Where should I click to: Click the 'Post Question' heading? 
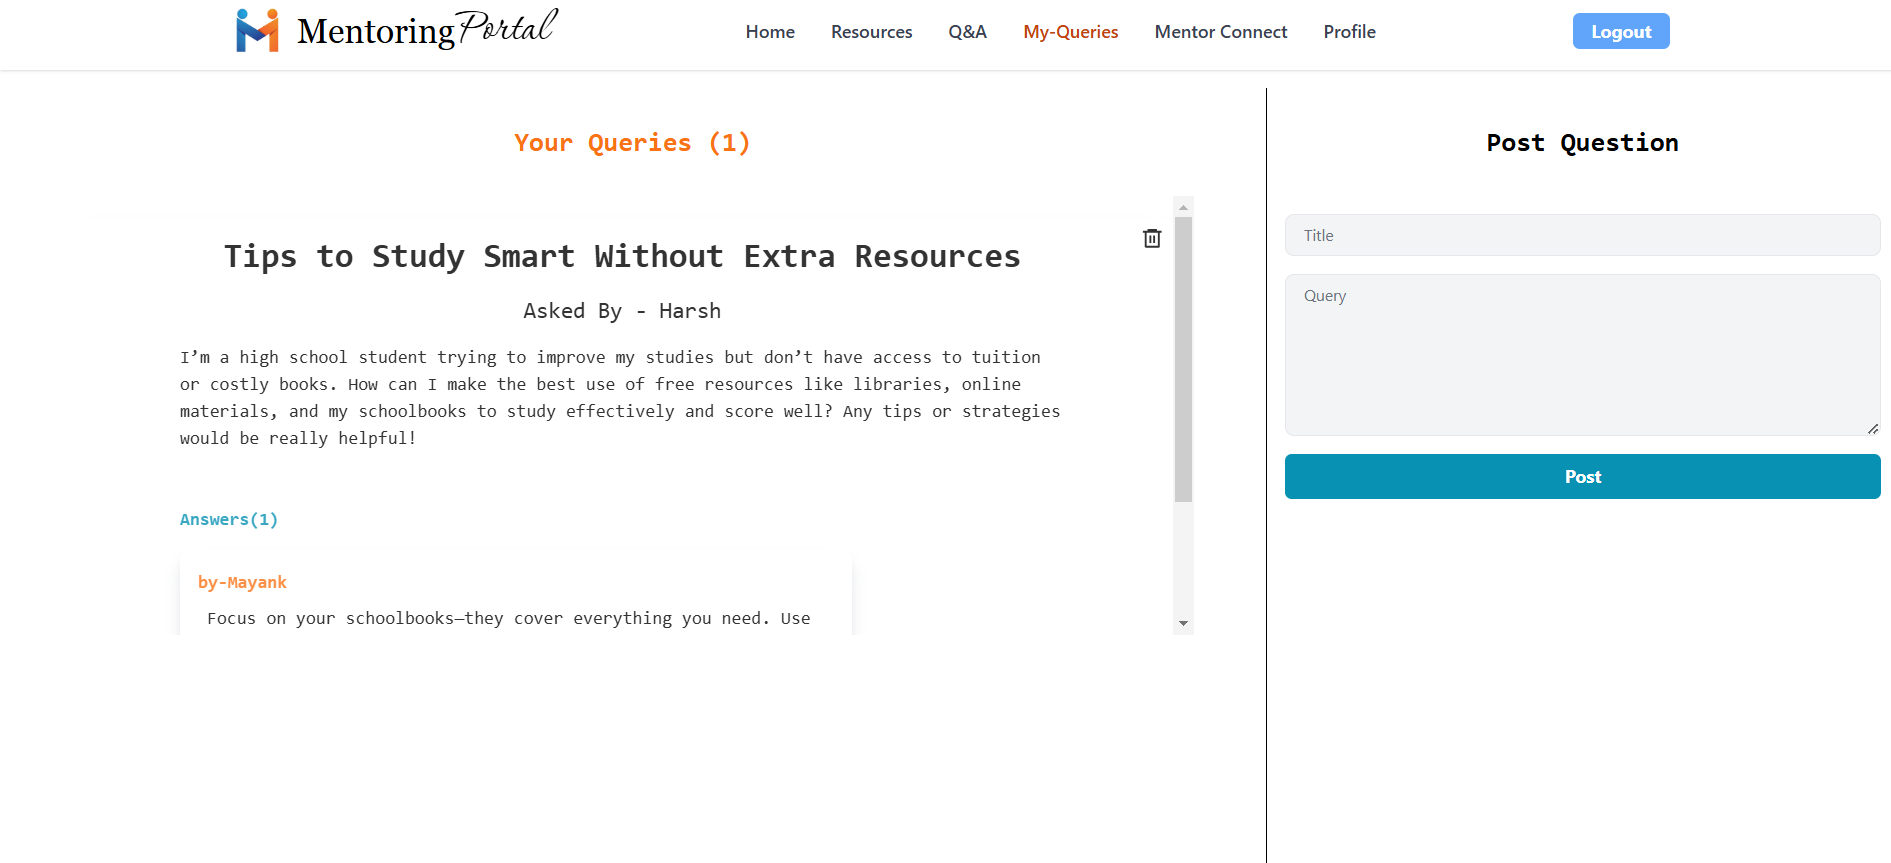click(x=1582, y=143)
